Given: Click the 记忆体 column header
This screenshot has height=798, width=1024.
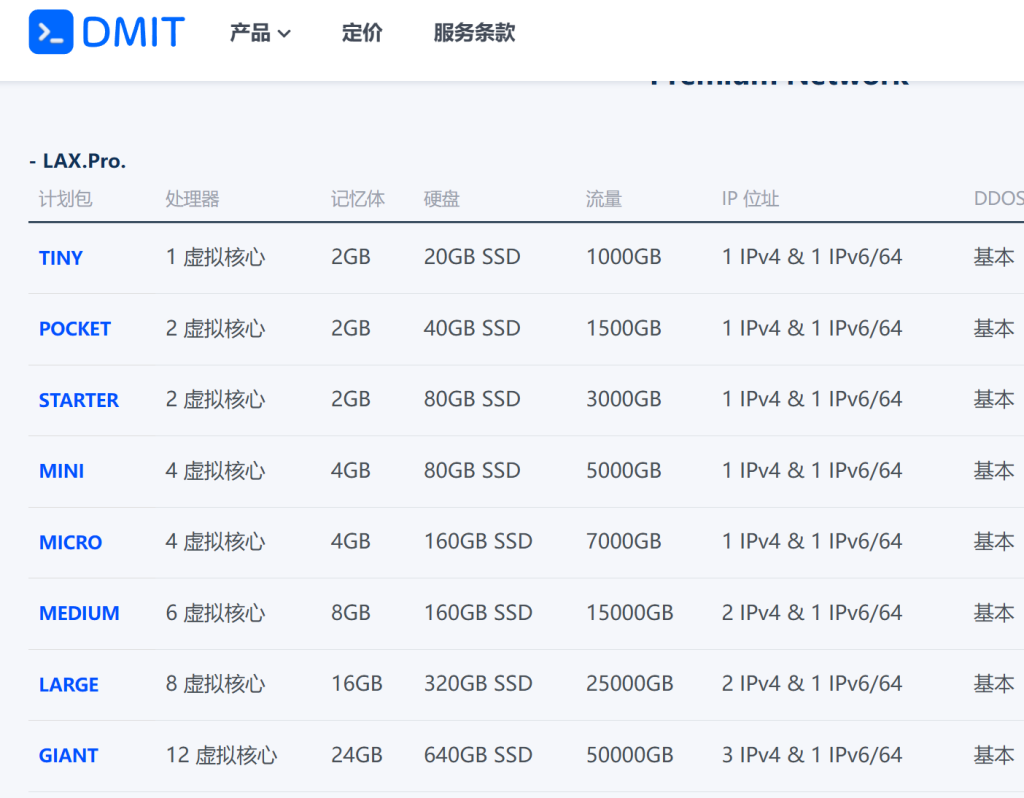Looking at the screenshot, I should [x=358, y=199].
